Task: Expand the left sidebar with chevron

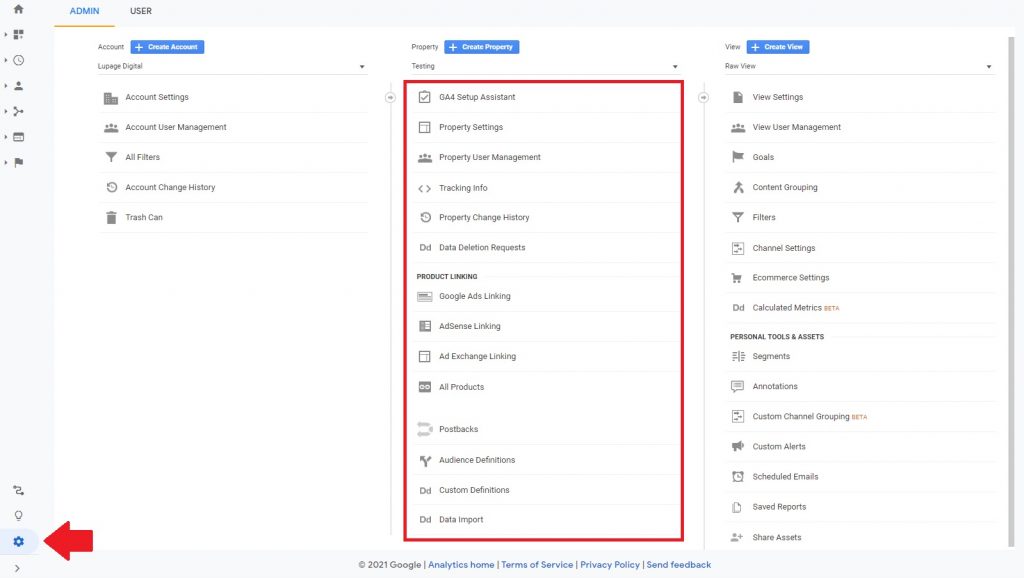Action: tap(17, 568)
